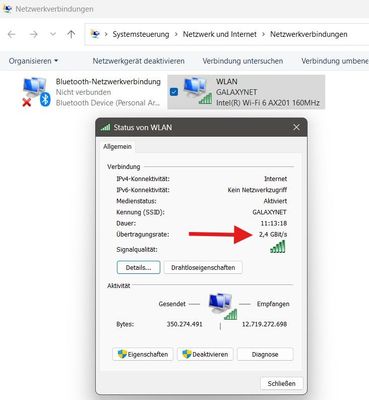Click the Schließen button
The height and width of the screenshot is (400, 369).
click(x=281, y=383)
